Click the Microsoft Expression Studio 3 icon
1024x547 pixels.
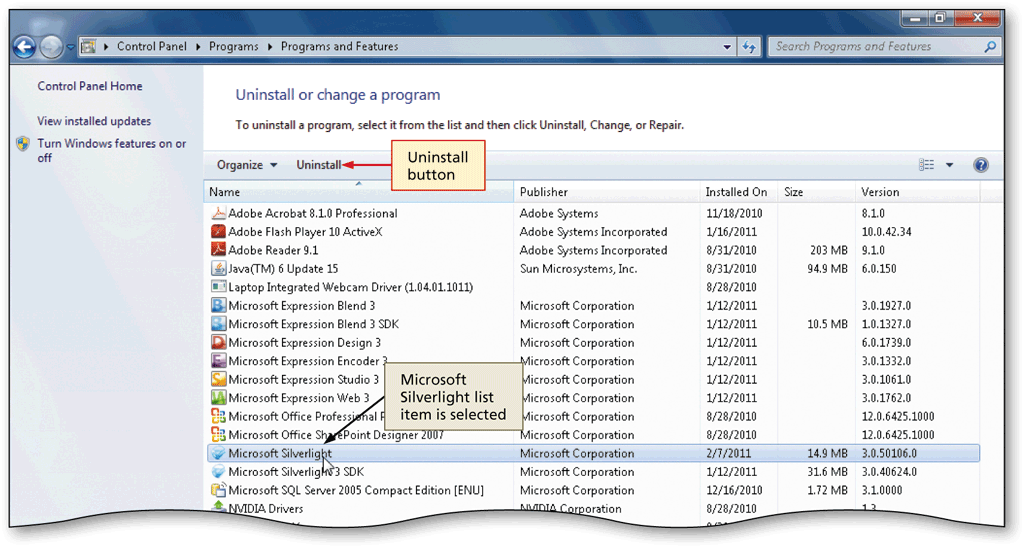click(x=218, y=379)
